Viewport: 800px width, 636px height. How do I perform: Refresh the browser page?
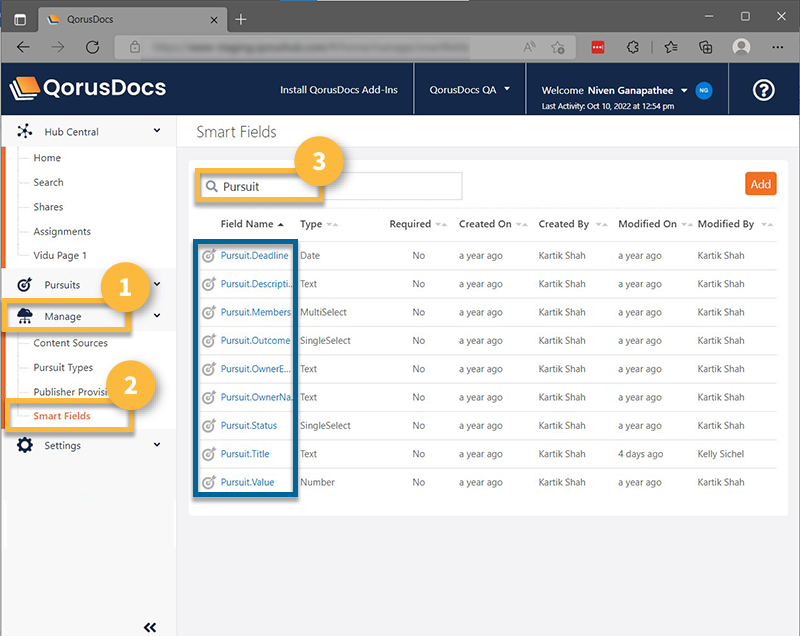[x=92, y=47]
